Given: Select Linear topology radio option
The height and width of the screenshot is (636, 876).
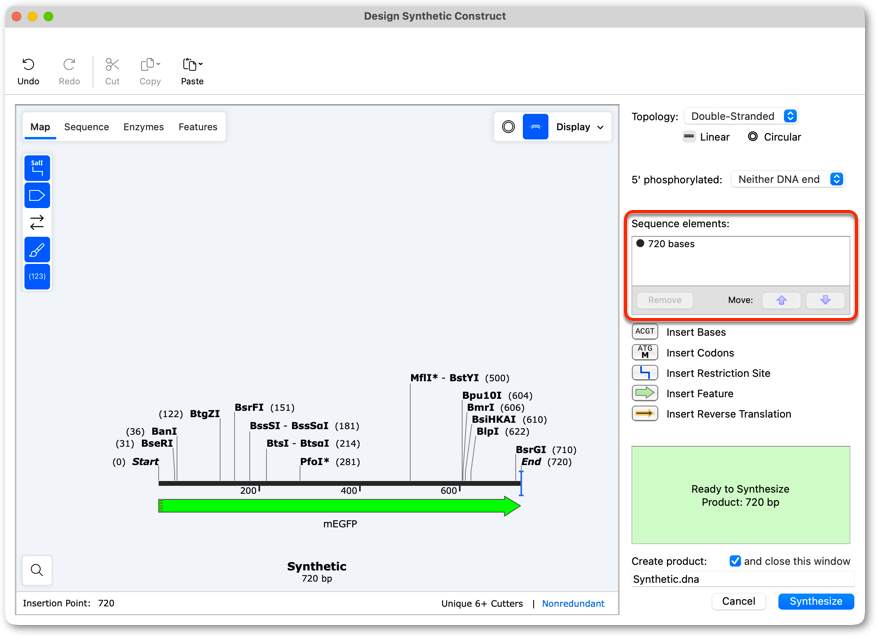Looking at the screenshot, I should point(706,137).
